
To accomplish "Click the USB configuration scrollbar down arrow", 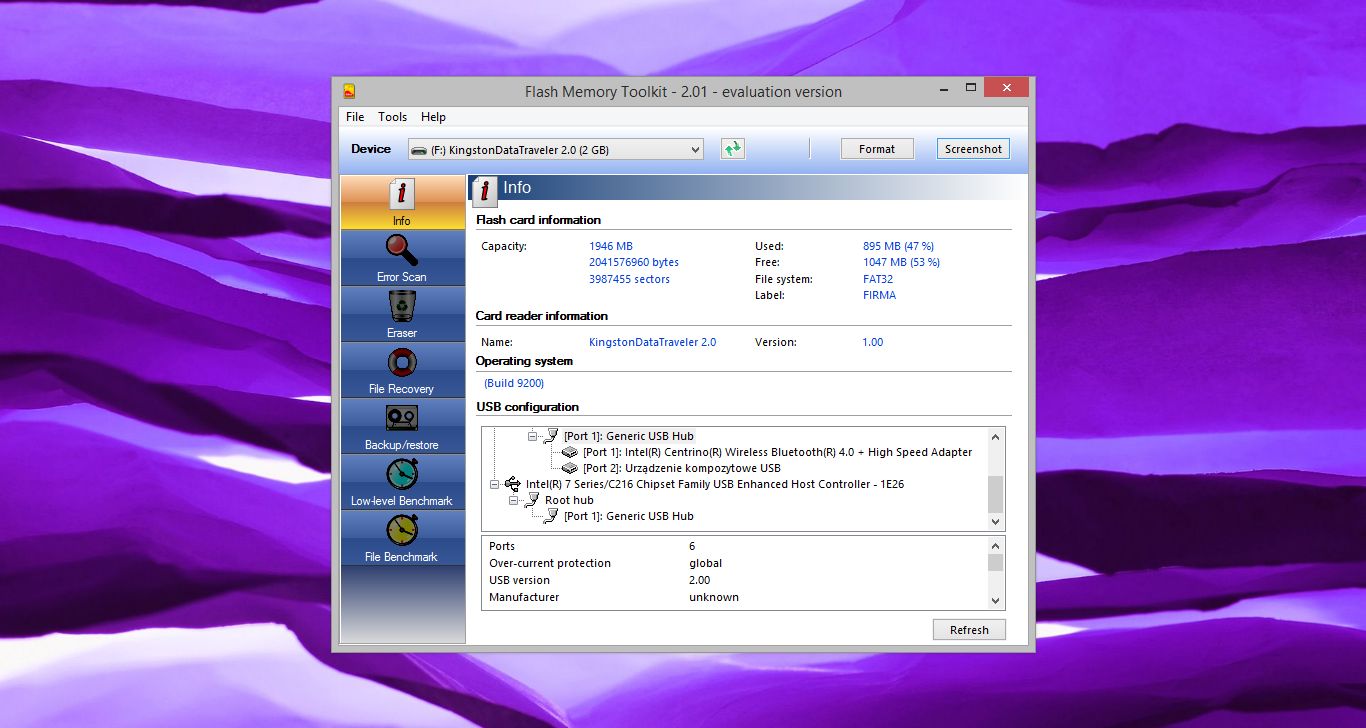I will point(995,521).
